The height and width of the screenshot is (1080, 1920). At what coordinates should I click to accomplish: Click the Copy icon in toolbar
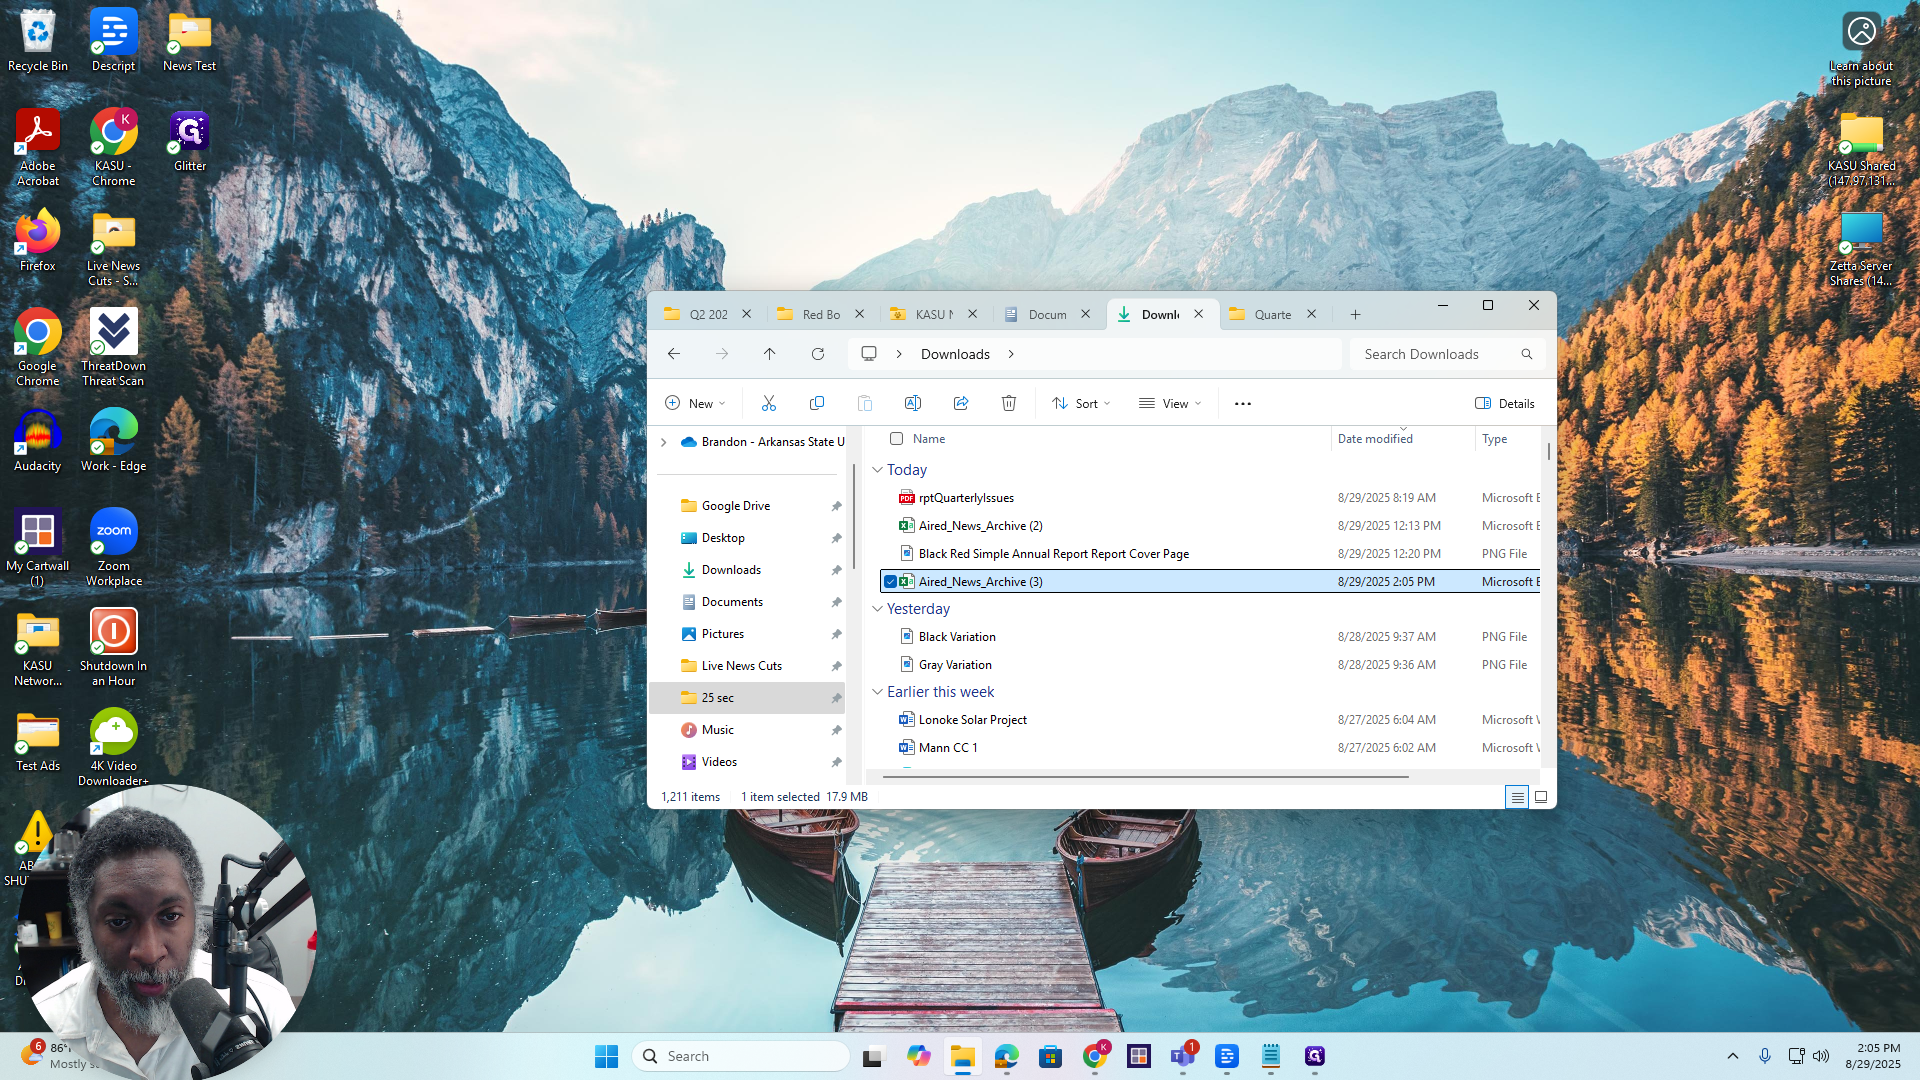816,403
